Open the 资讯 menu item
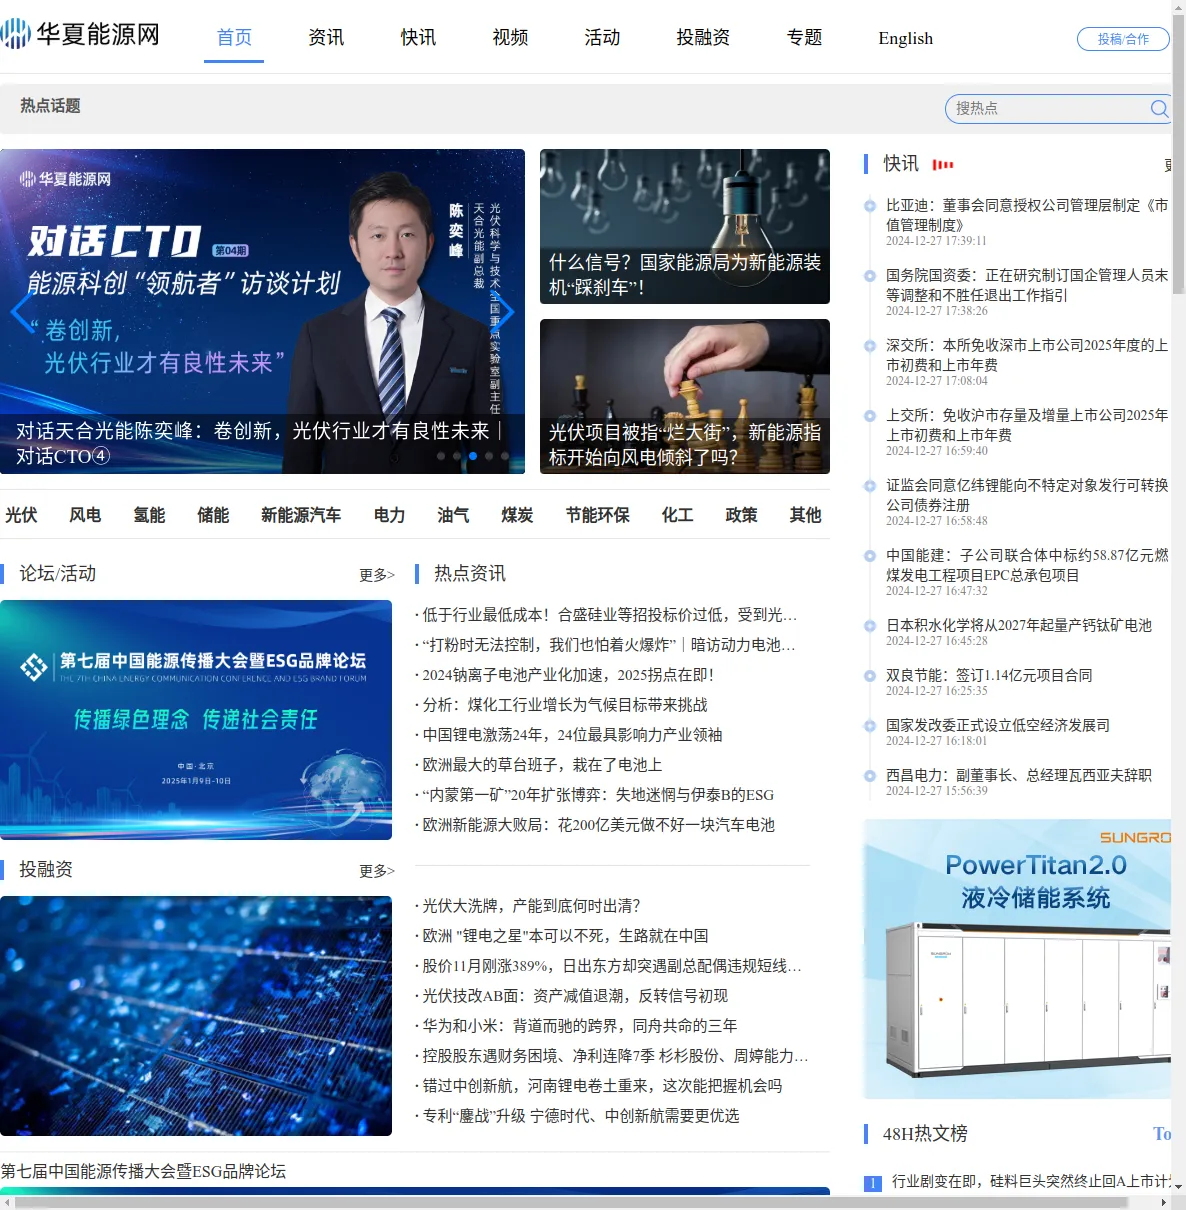The width and height of the screenshot is (1186, 1210). (326, 38)
